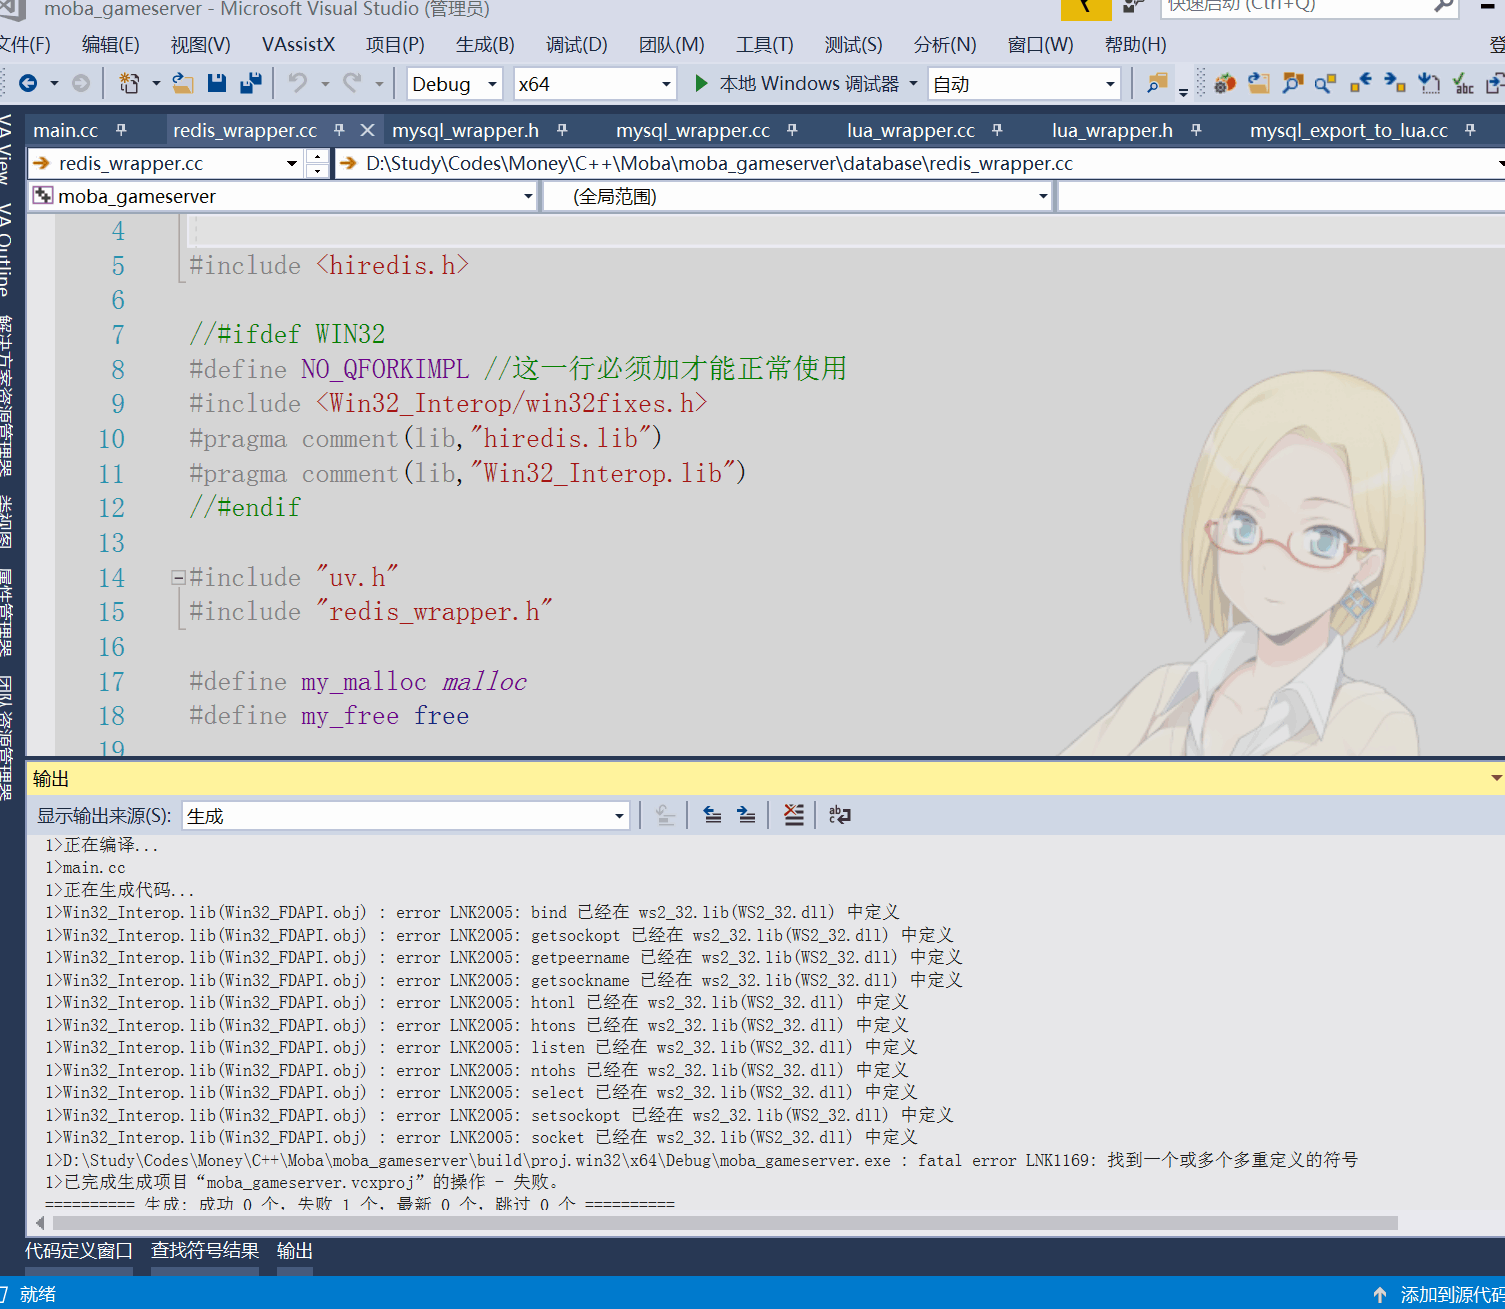Toggle word wrap in output
The width and height of the screenshot is (1505, 1309).
tap(840, 815)
